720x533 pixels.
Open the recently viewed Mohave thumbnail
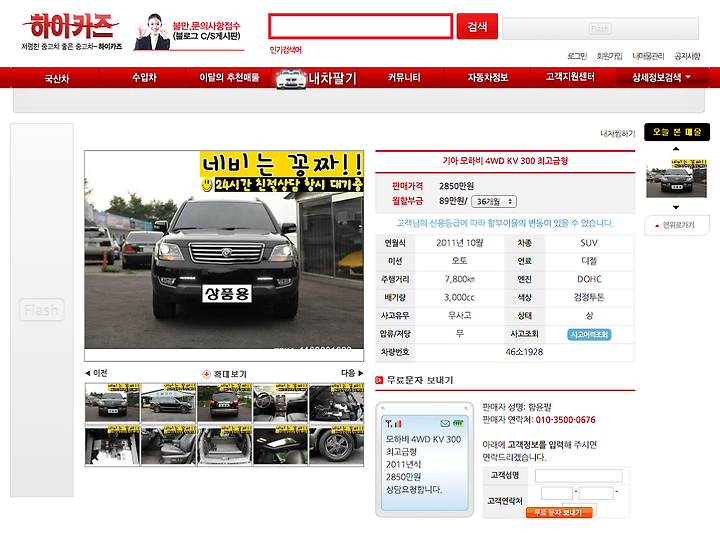point(676,178)
